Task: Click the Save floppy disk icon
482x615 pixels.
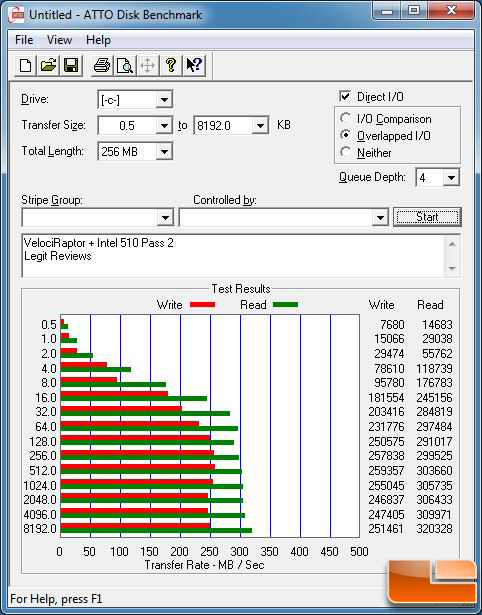Action: [71, 65]
